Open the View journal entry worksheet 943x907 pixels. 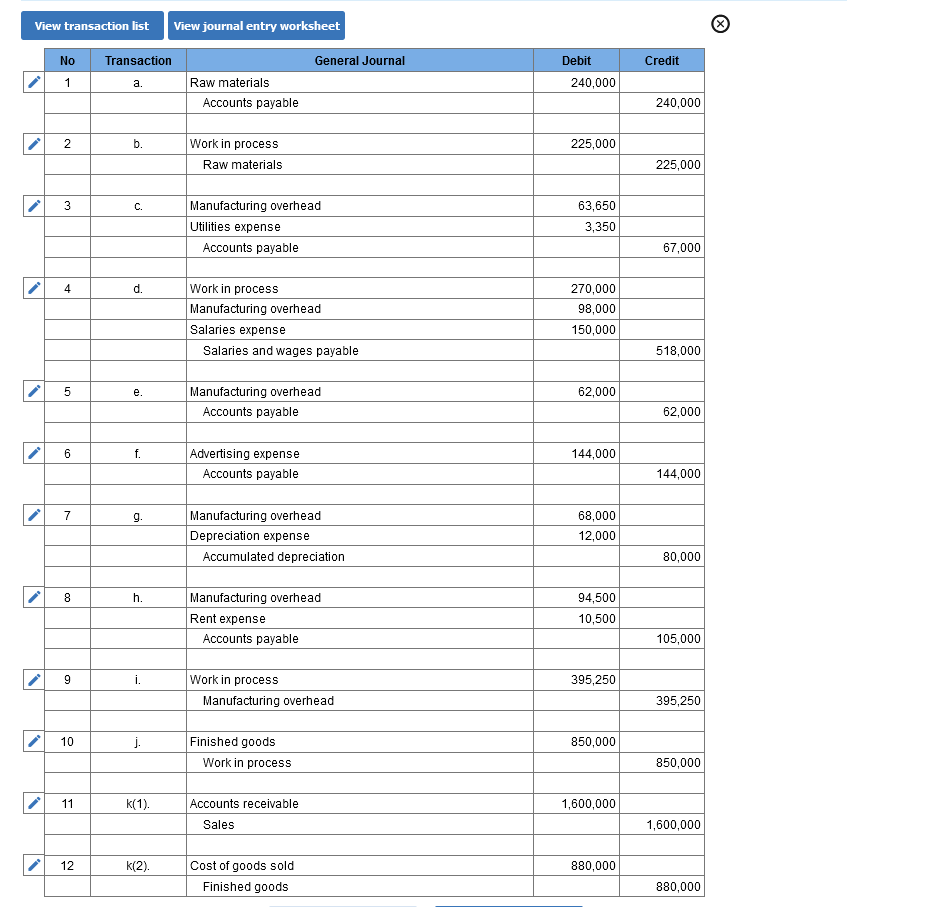tap(256, 25)
